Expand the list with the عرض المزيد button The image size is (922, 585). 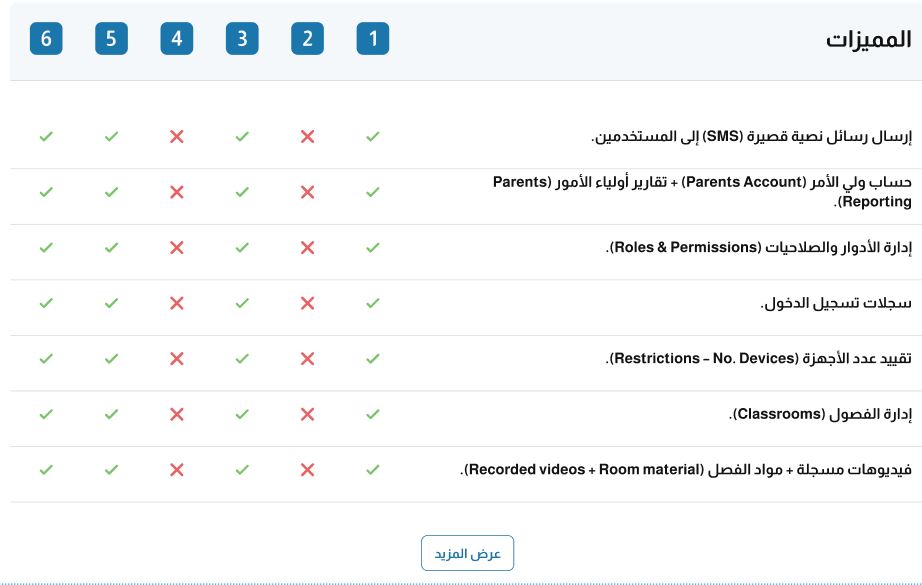[x=467, y=553]
